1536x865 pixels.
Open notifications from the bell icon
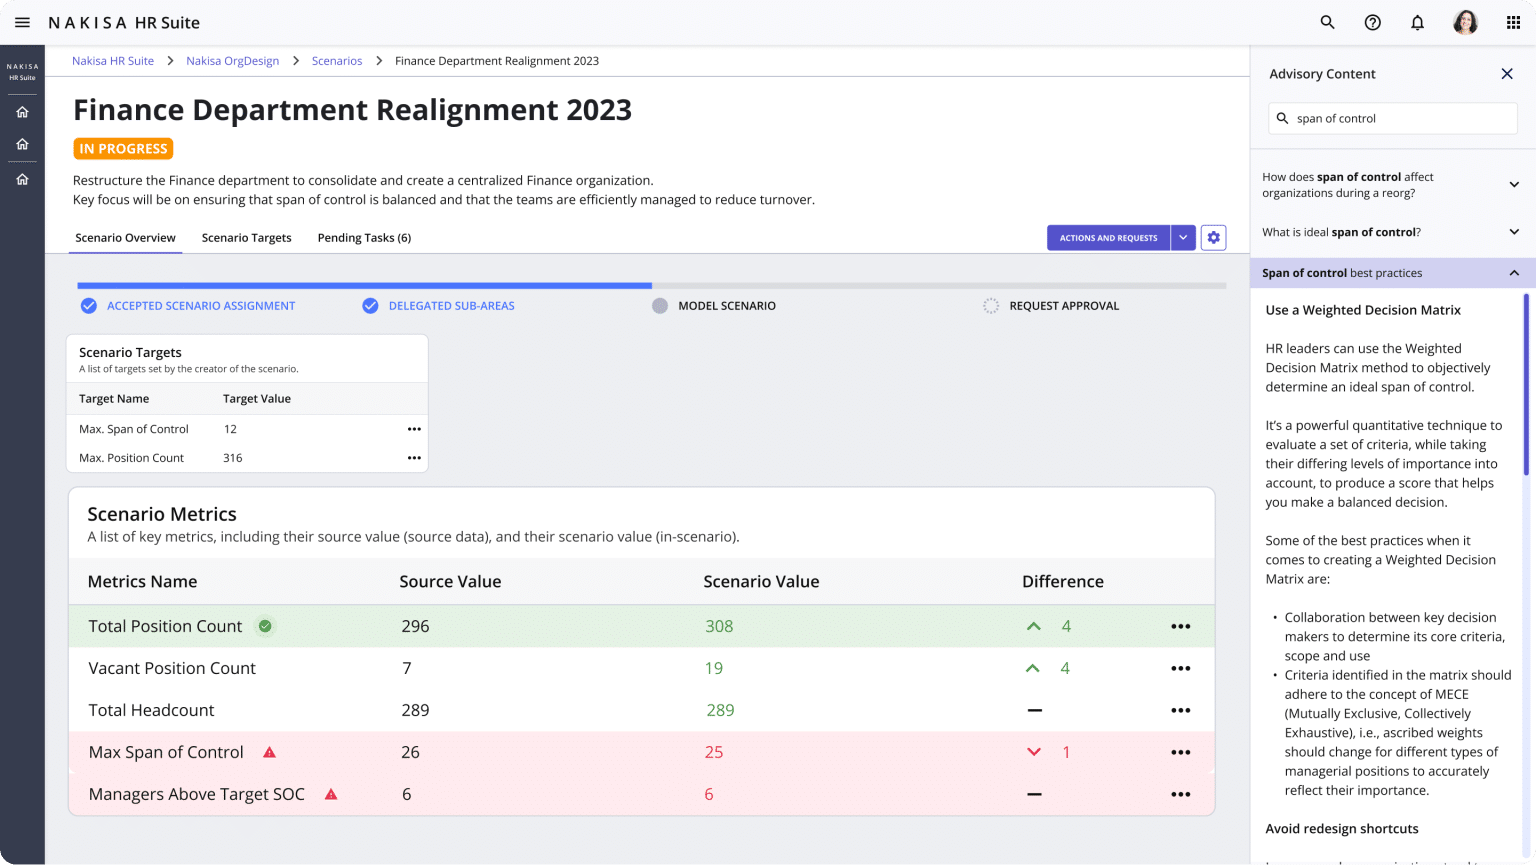click(x=1417, y=21)
